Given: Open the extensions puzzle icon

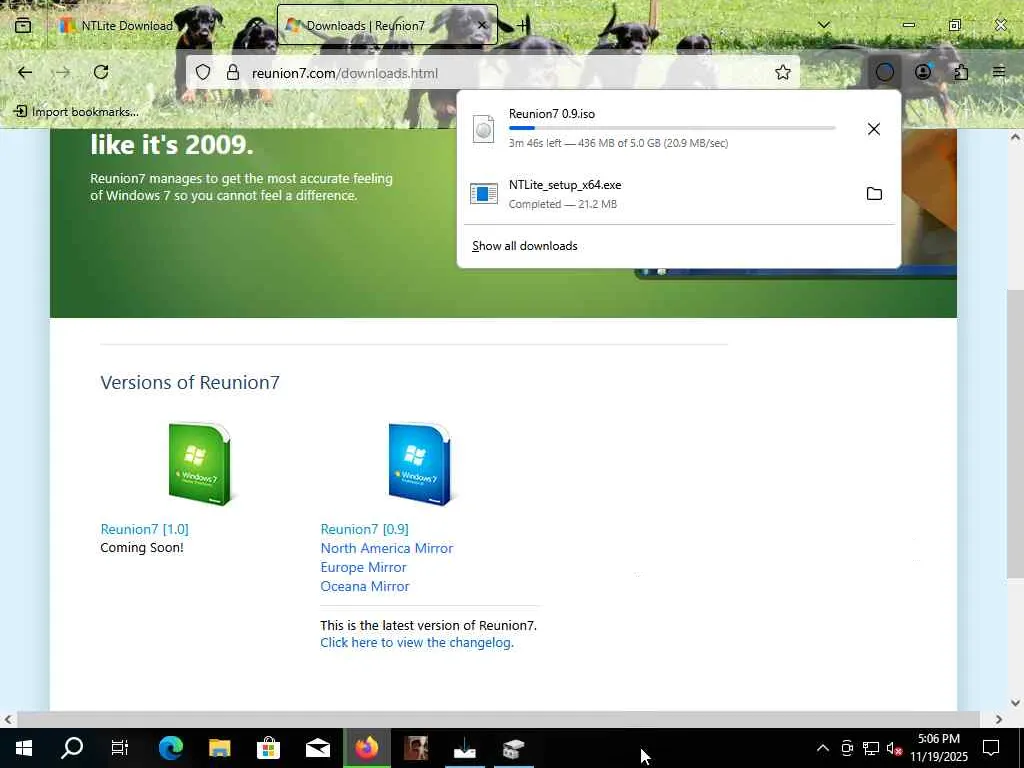Looking at the screenshot, I should 961,72.
